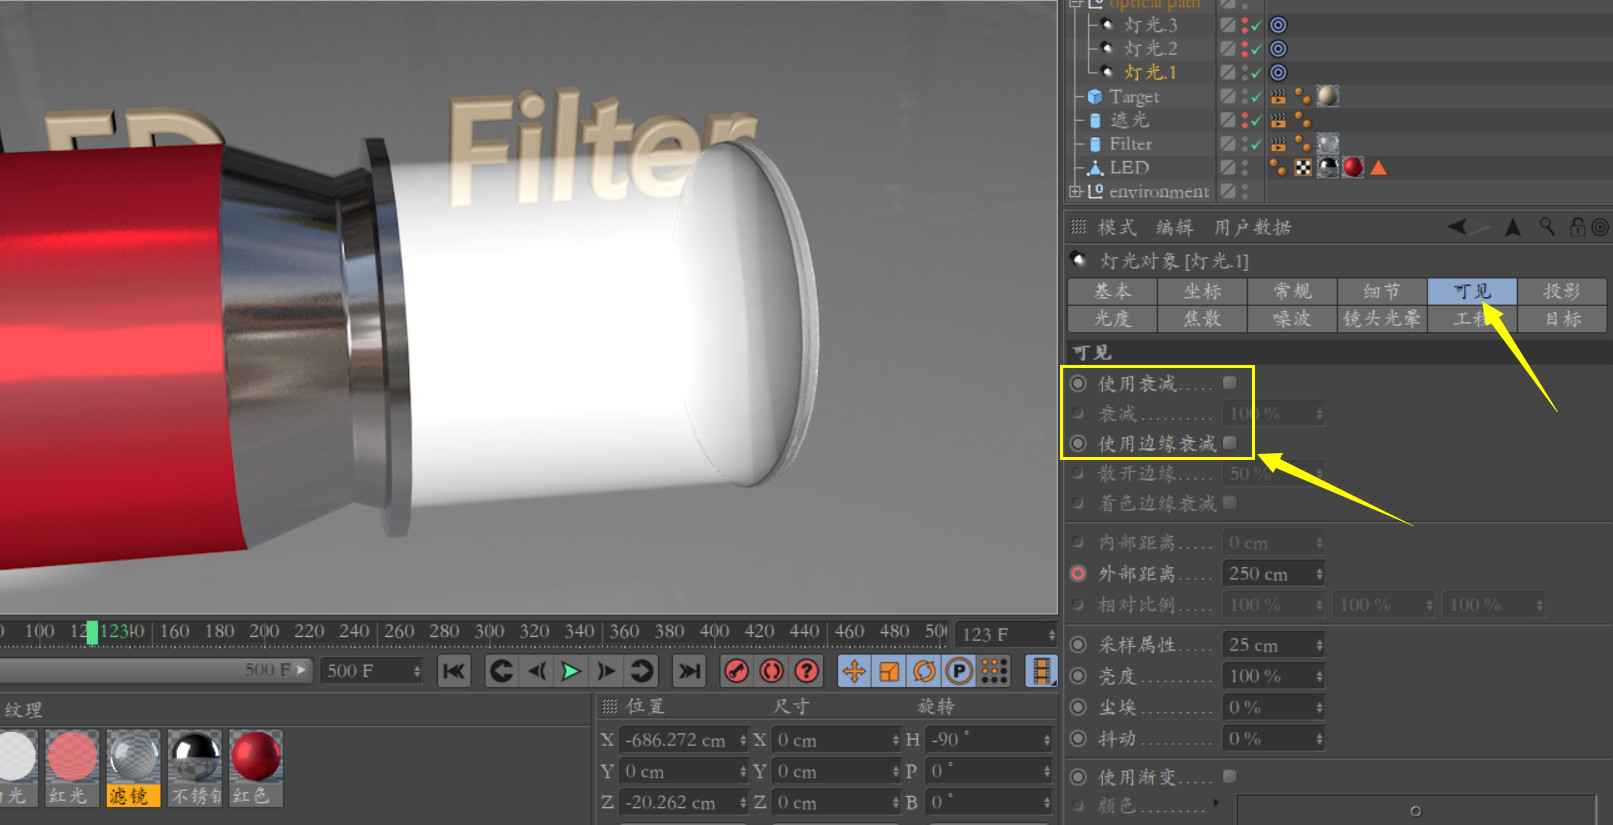Go to the previous keyframe
Viewport: 1613px width, 825px height.
tap(501, 671)
